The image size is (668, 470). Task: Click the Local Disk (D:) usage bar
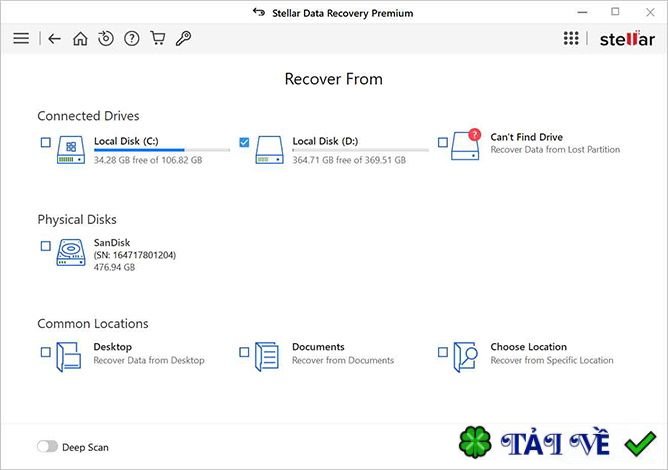pyautogui.click(x=360, y=150)
